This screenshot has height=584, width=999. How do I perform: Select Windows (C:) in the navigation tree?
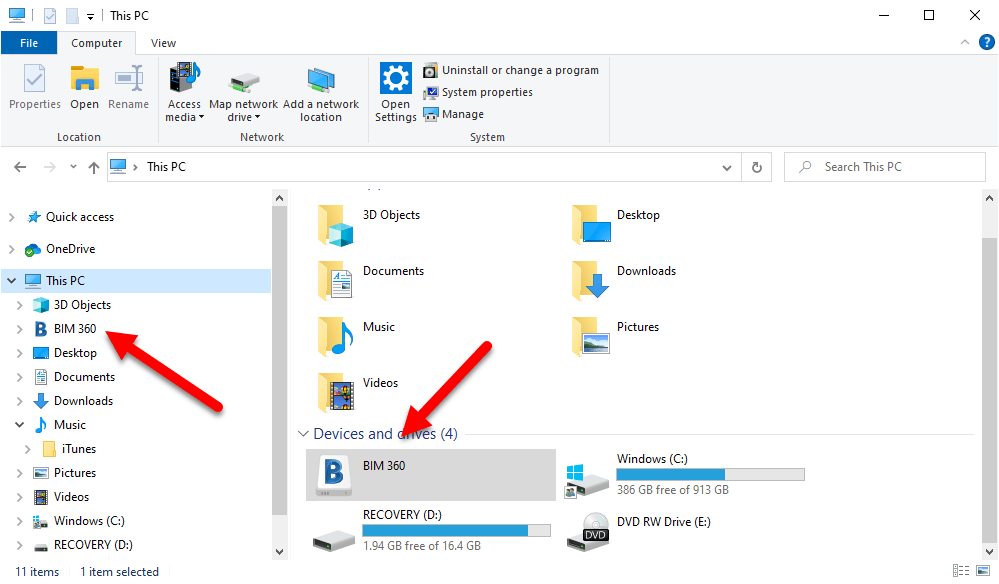89,521
